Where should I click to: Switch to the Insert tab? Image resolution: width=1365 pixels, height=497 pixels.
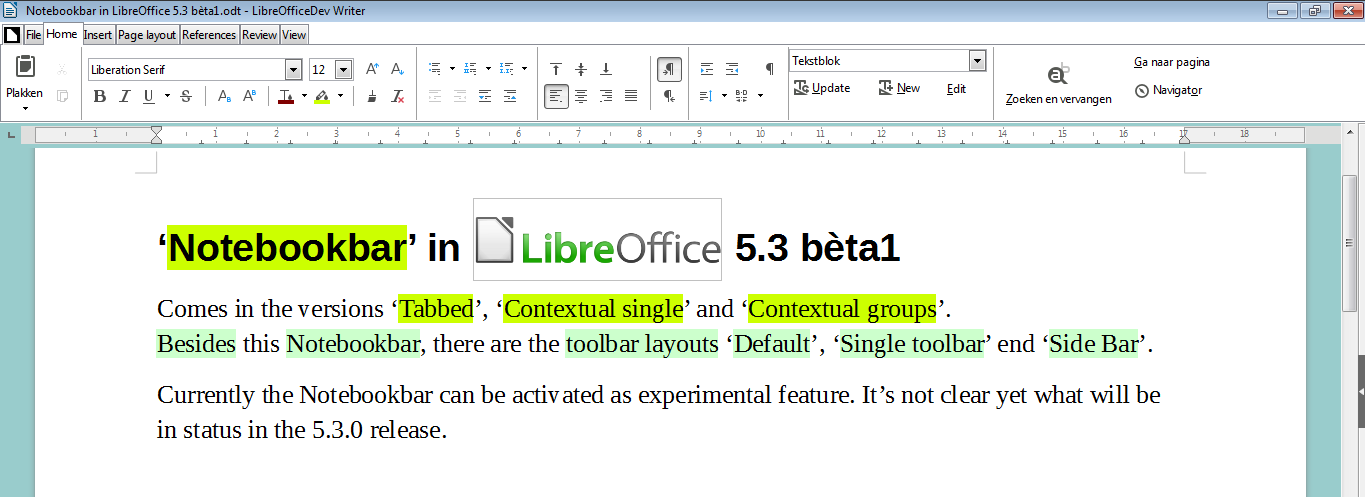98,35
